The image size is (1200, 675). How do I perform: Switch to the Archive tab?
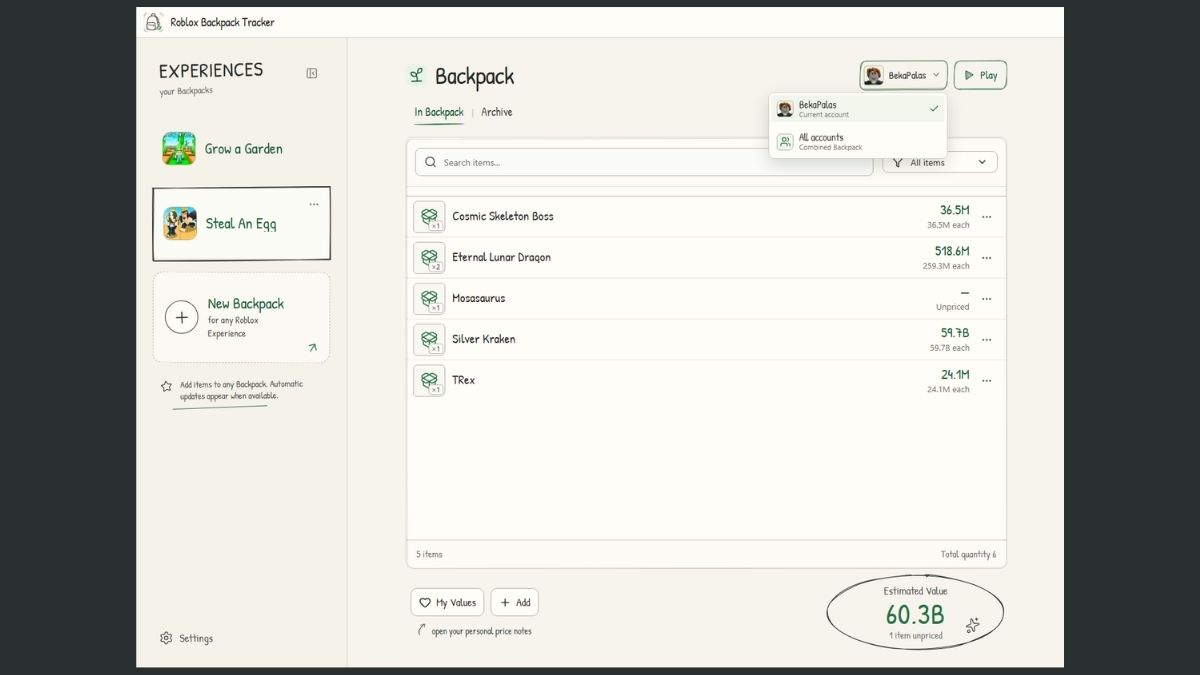point(497,112)
